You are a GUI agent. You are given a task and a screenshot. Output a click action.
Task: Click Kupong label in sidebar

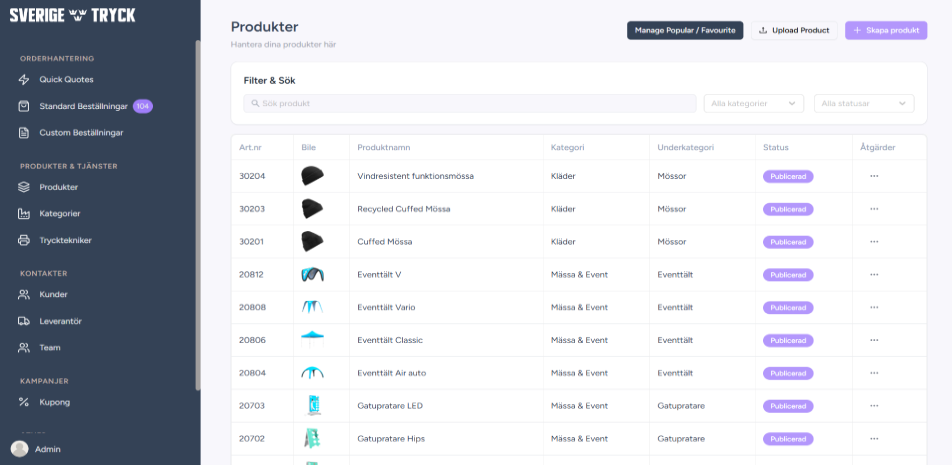[55, 402]
